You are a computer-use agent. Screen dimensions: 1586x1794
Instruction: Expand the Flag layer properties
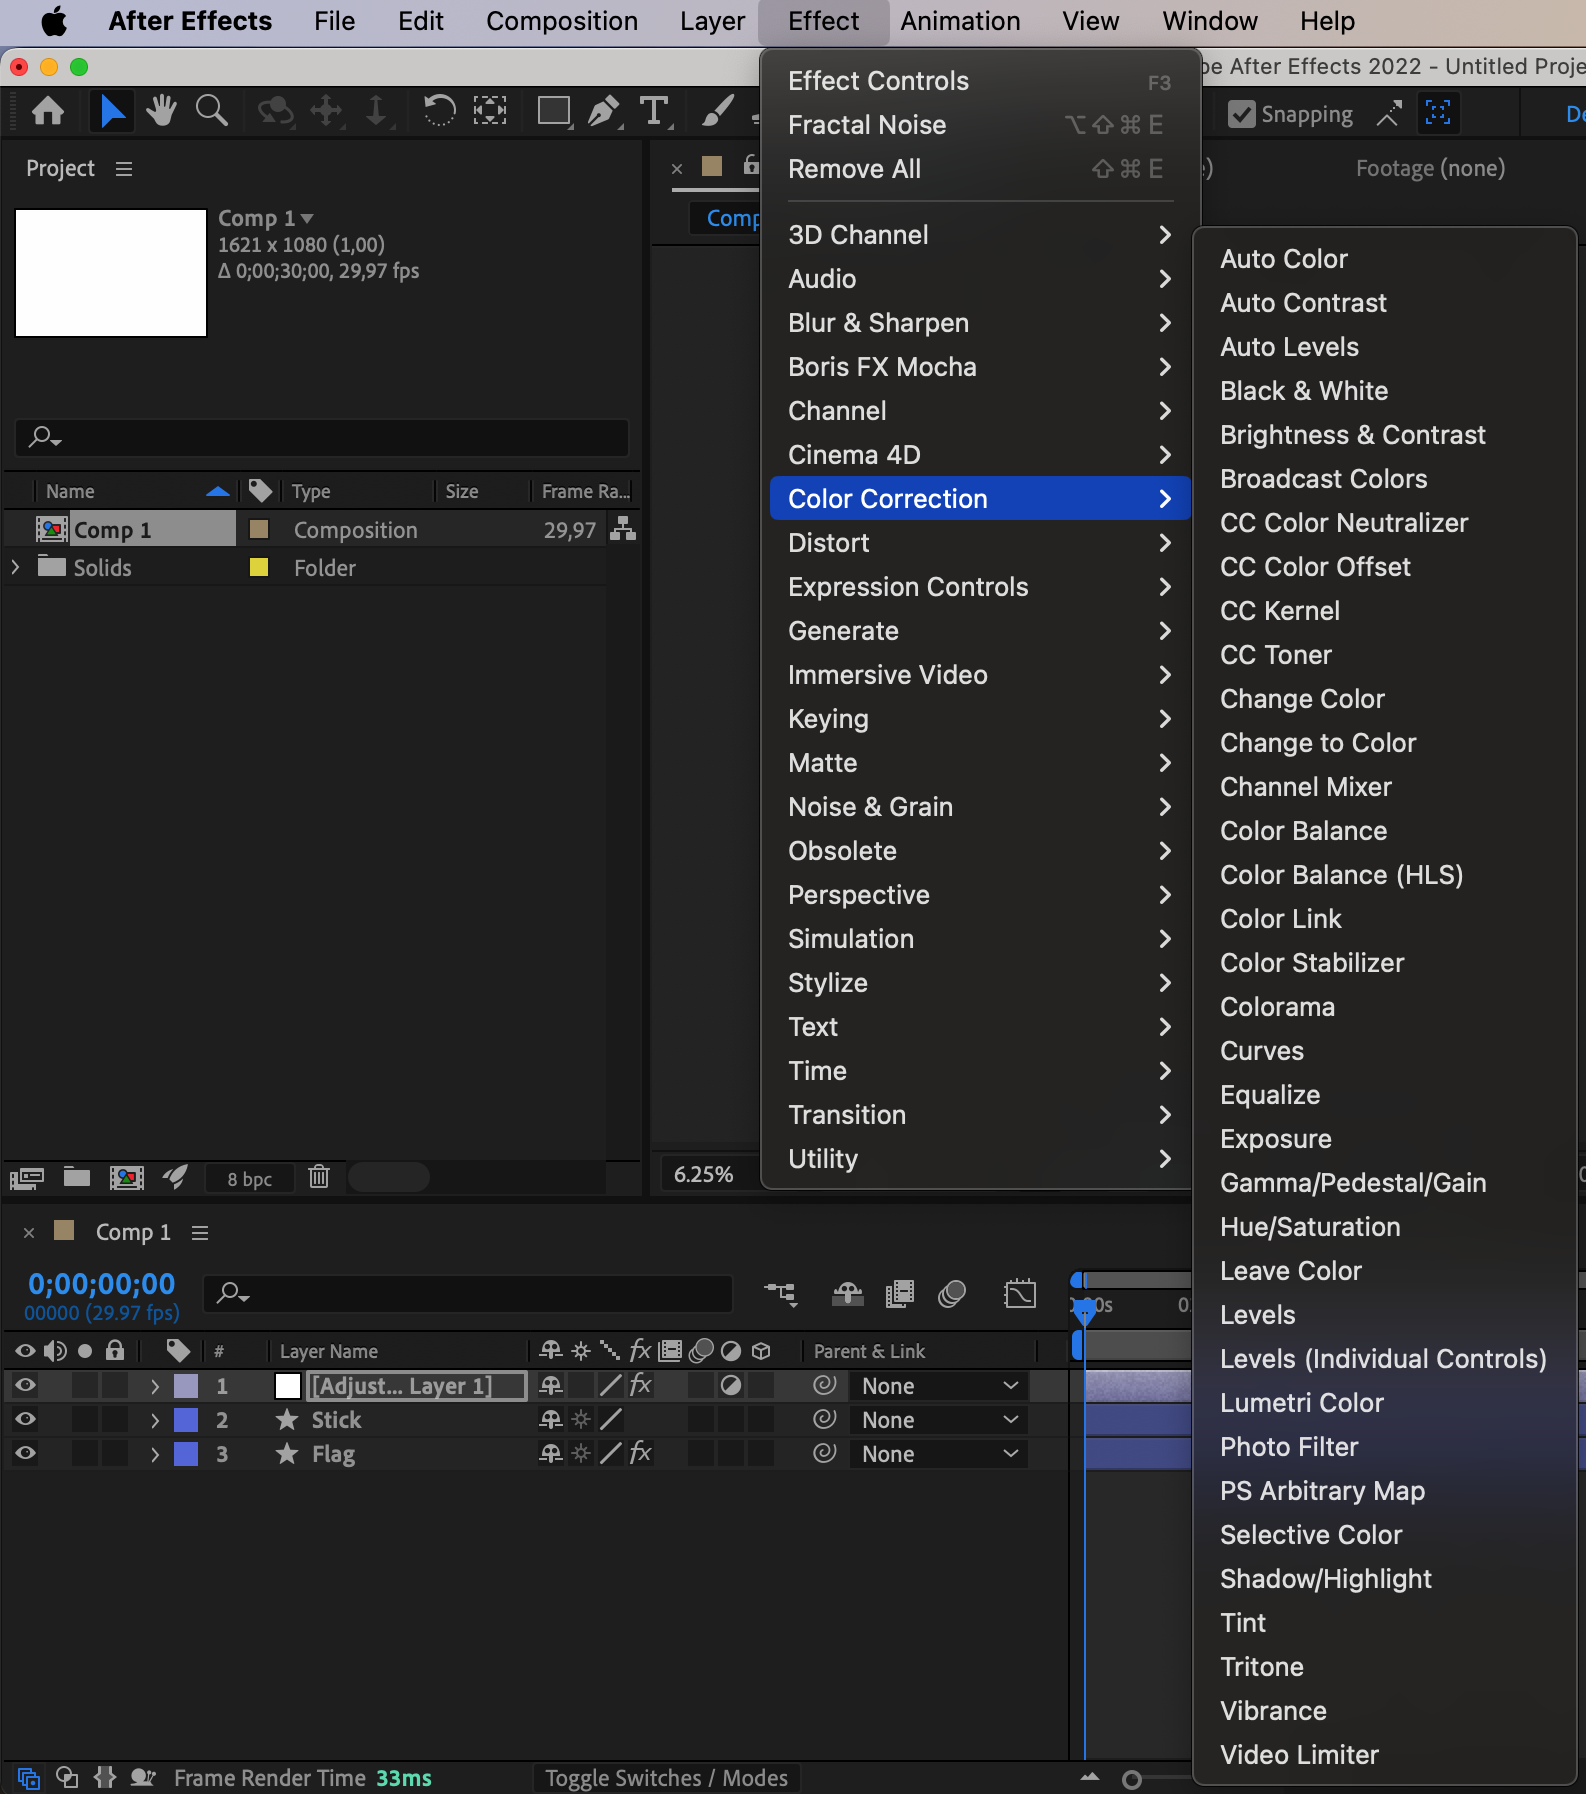click(x=155, y=1454)
